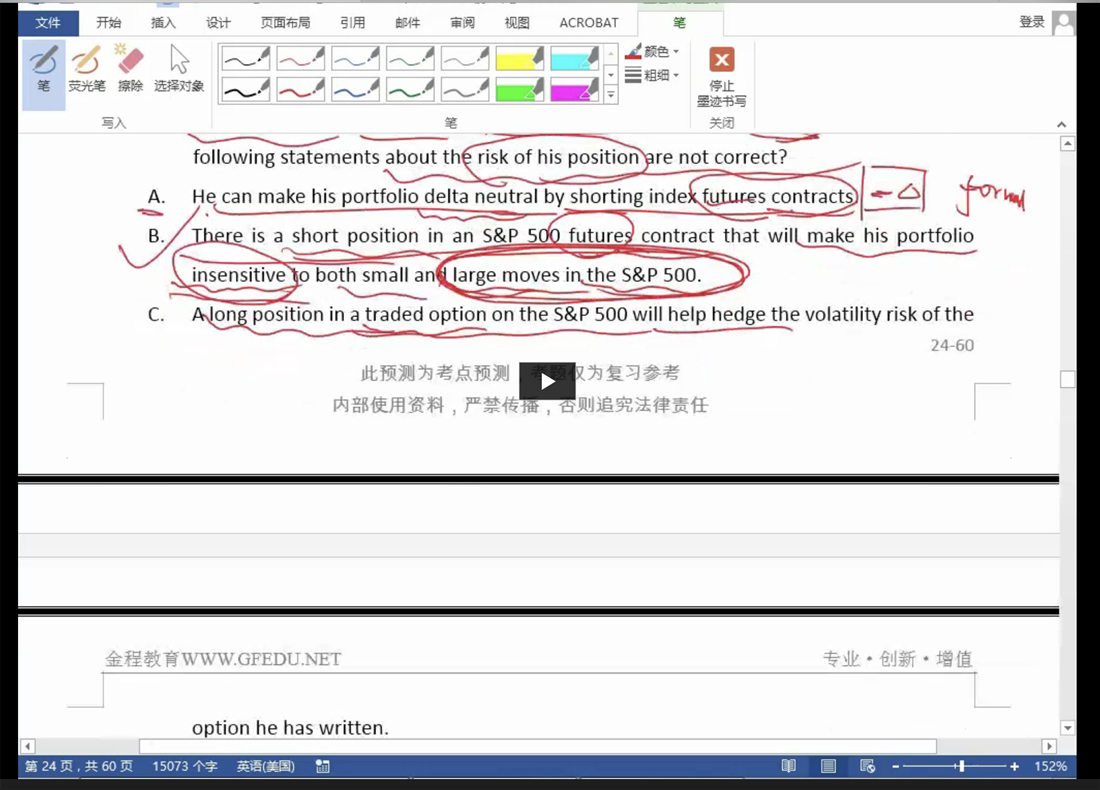Select the 笔 (Pen) writing tool
Image resolution: width=1100 pixels, height=790 pixels.
coord(43,69)
